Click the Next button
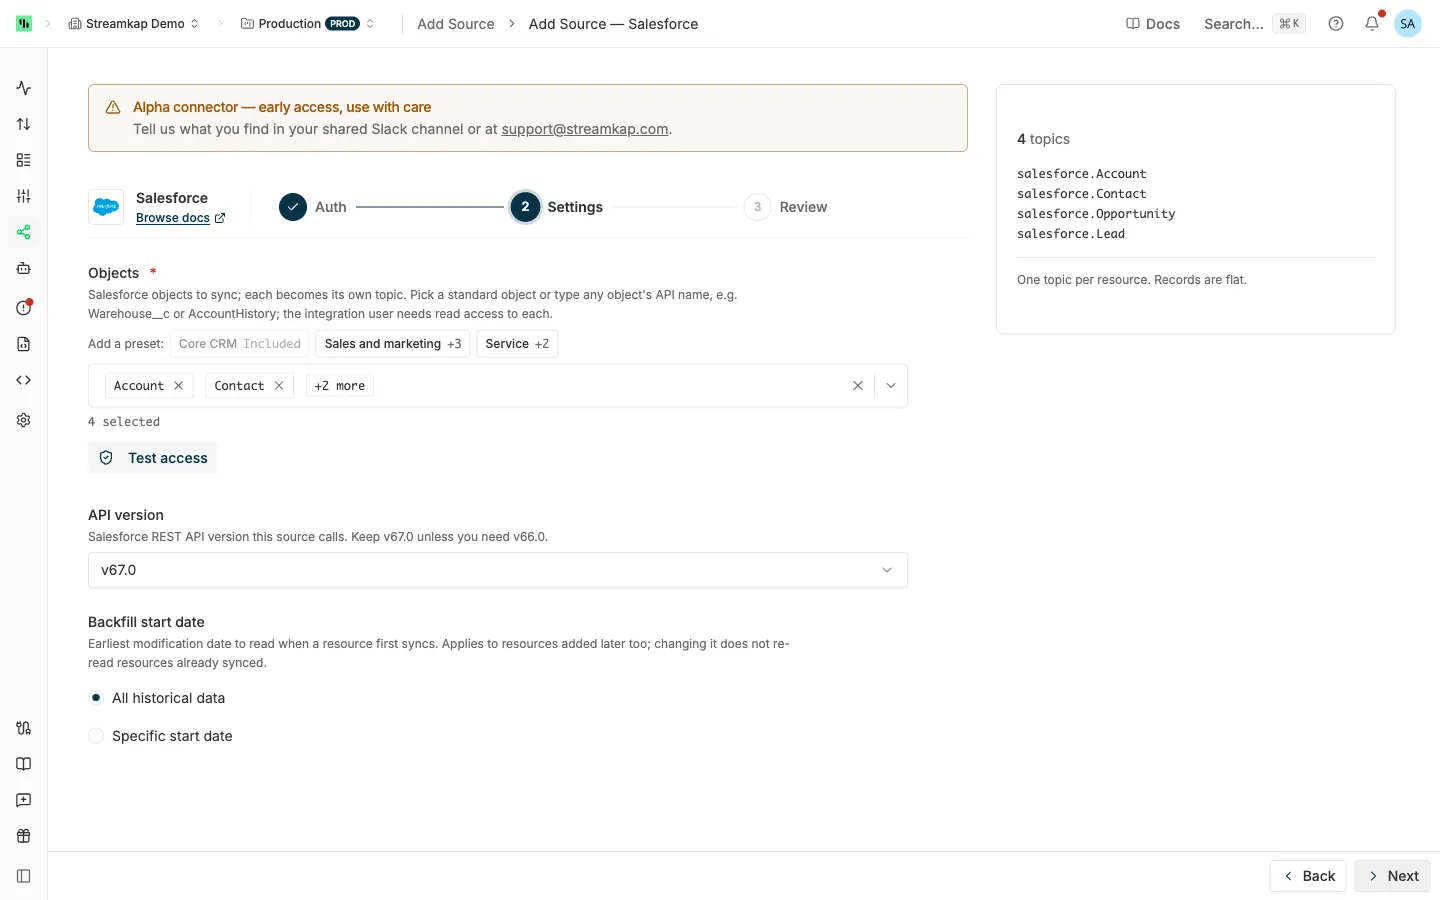Screen dimensions: 1440x900 coord(1393,876)
